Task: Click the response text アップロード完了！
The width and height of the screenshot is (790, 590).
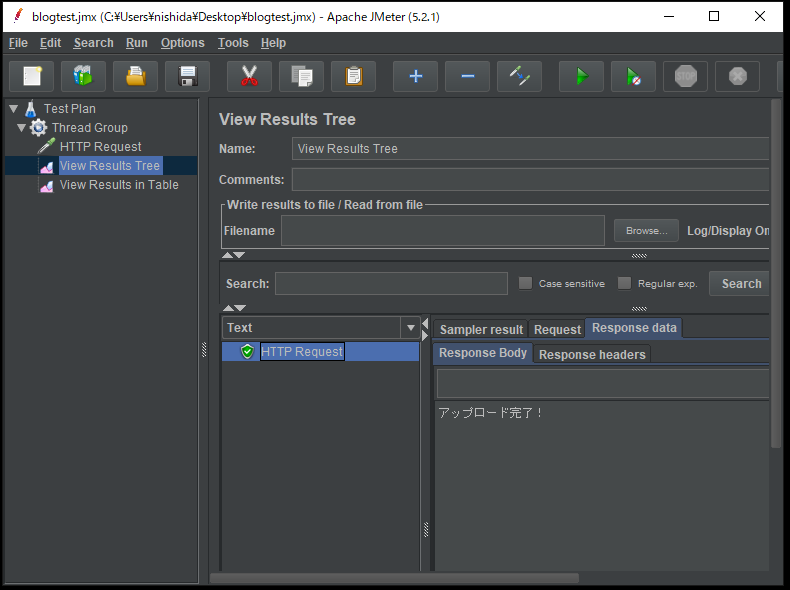Action: 490,413
